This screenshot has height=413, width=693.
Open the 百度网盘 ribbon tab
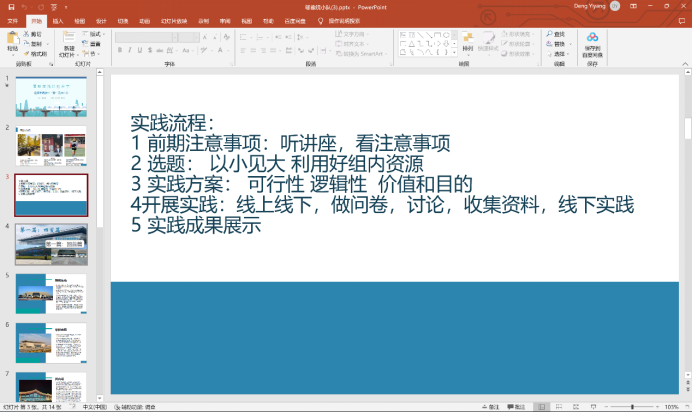tap(295, 21)
